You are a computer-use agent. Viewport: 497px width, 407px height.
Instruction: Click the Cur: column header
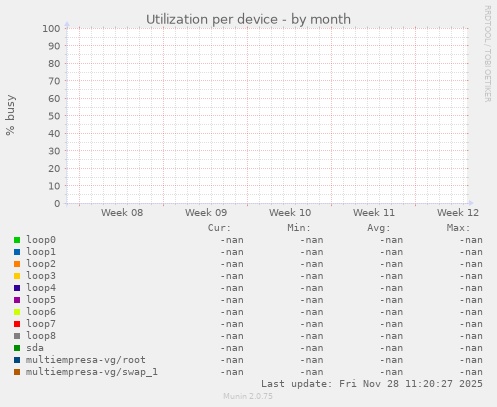pos(219,228)
